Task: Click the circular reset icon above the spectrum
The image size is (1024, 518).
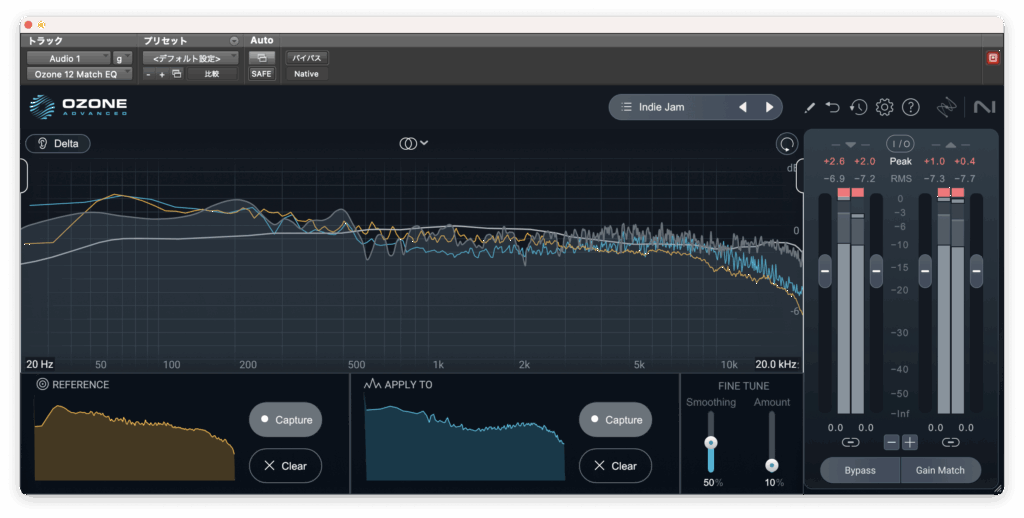Action: pyautogui.click(x=786, y=144)
